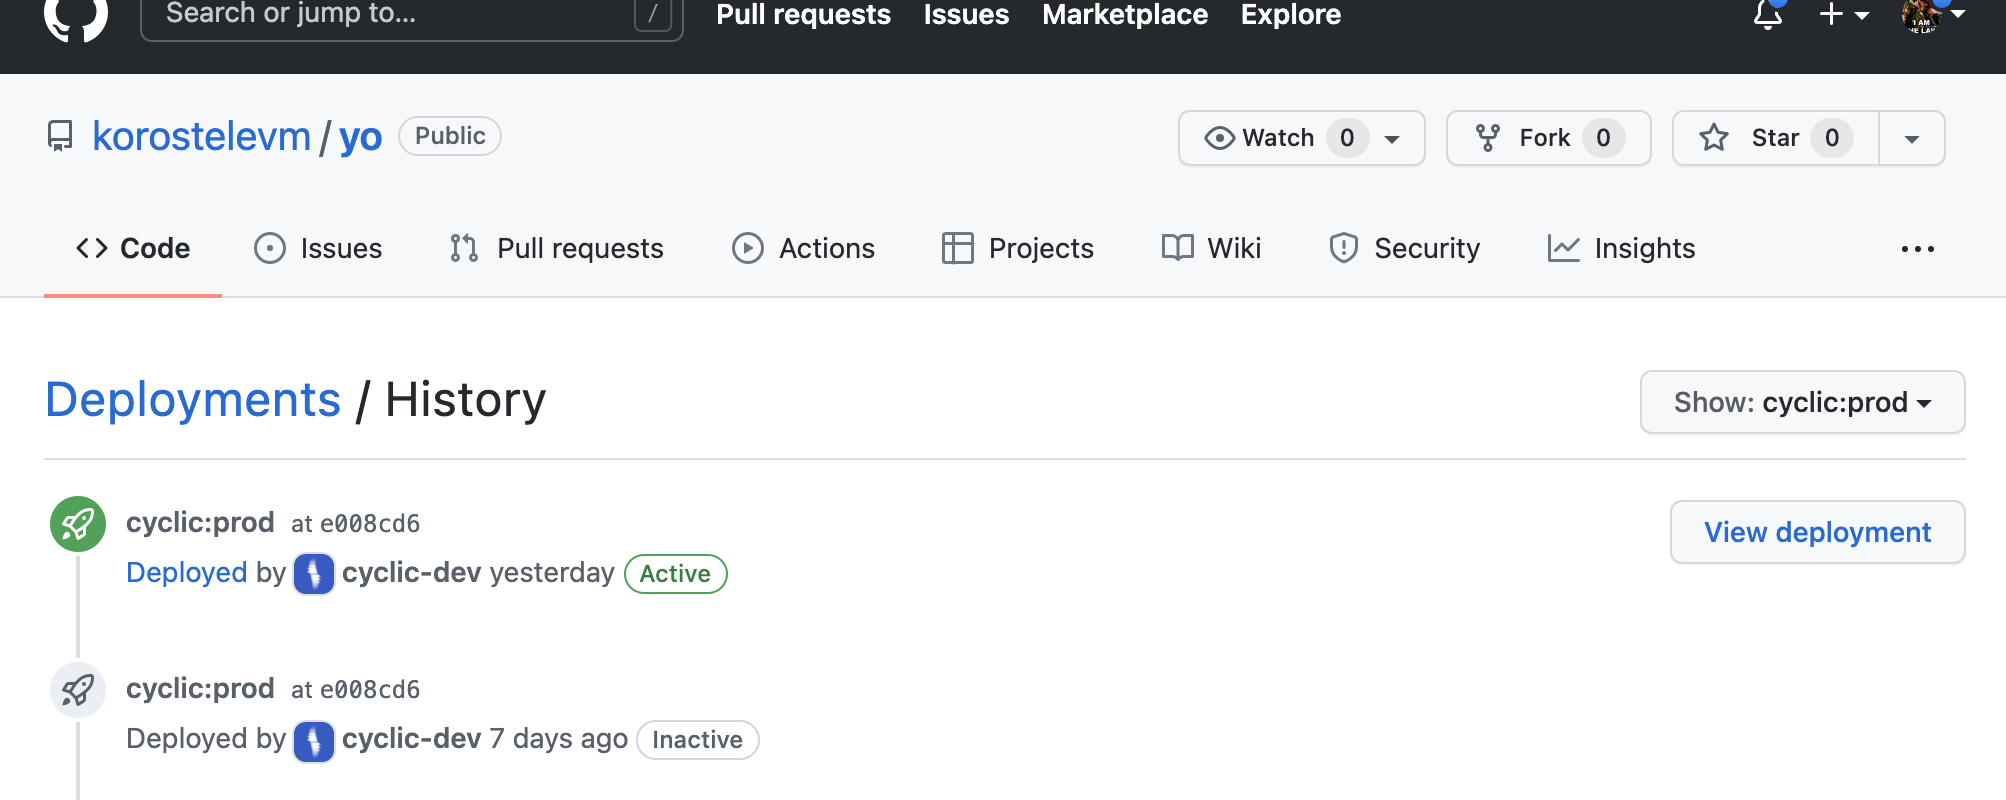The height and width of the screenshot is (800, 2006).
Task: Open the Deployments breadcrumb link
Action: pyautogui.click(x=193, y=400)
